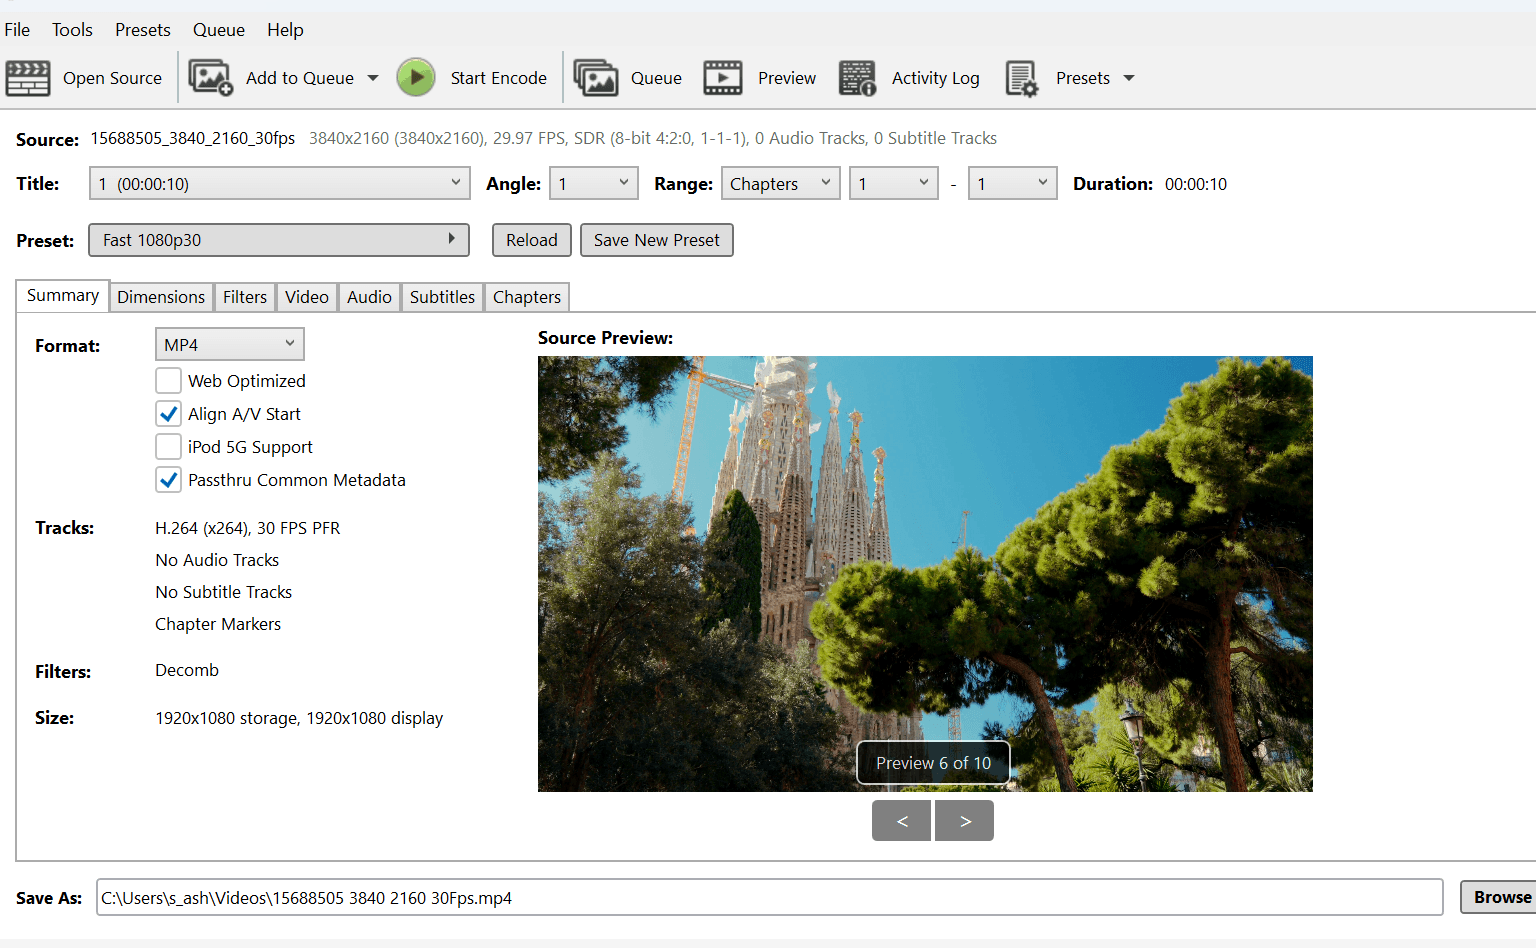
Task: Click the source preview image
Action: (x=925, y=574)
